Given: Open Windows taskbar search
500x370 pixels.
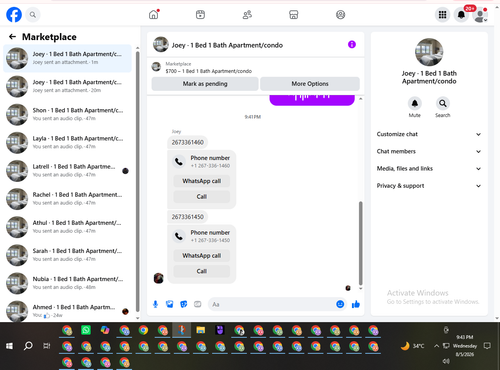Looking at the screenshot, I should click(x=28, y=346).
